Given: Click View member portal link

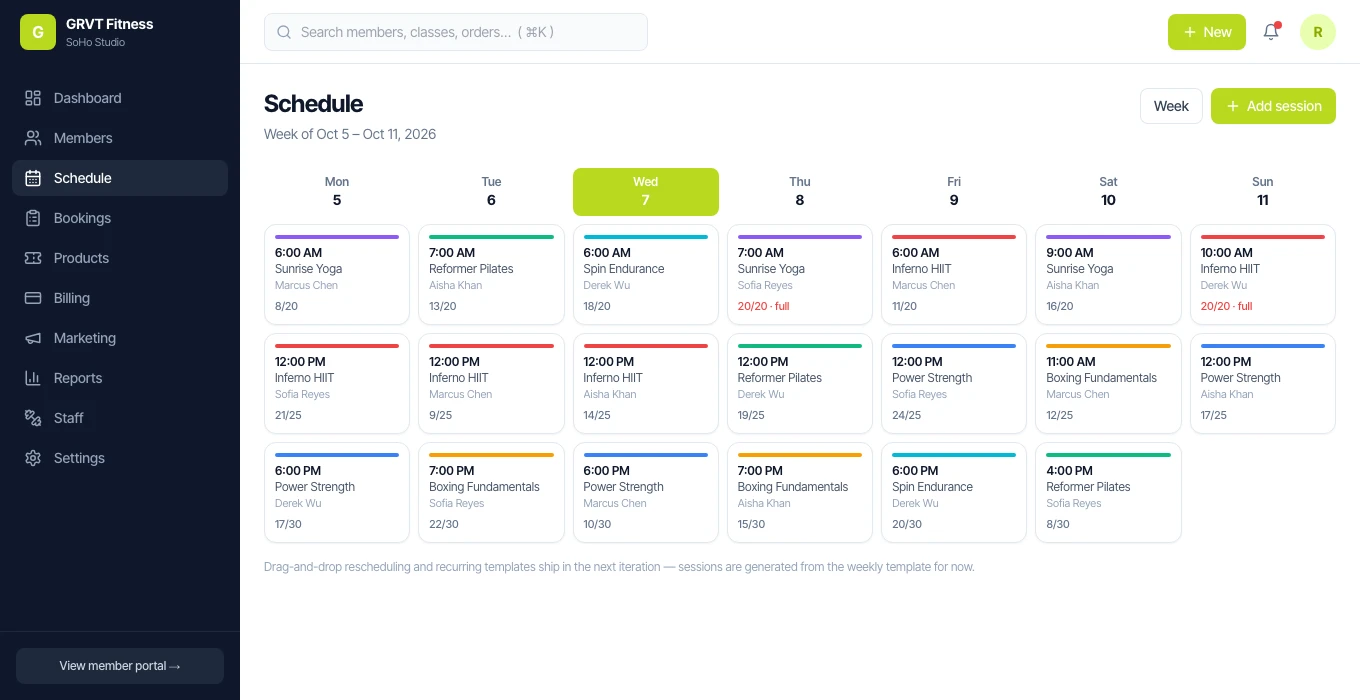Looking at the screenshot, I should (x=120, y=666).
